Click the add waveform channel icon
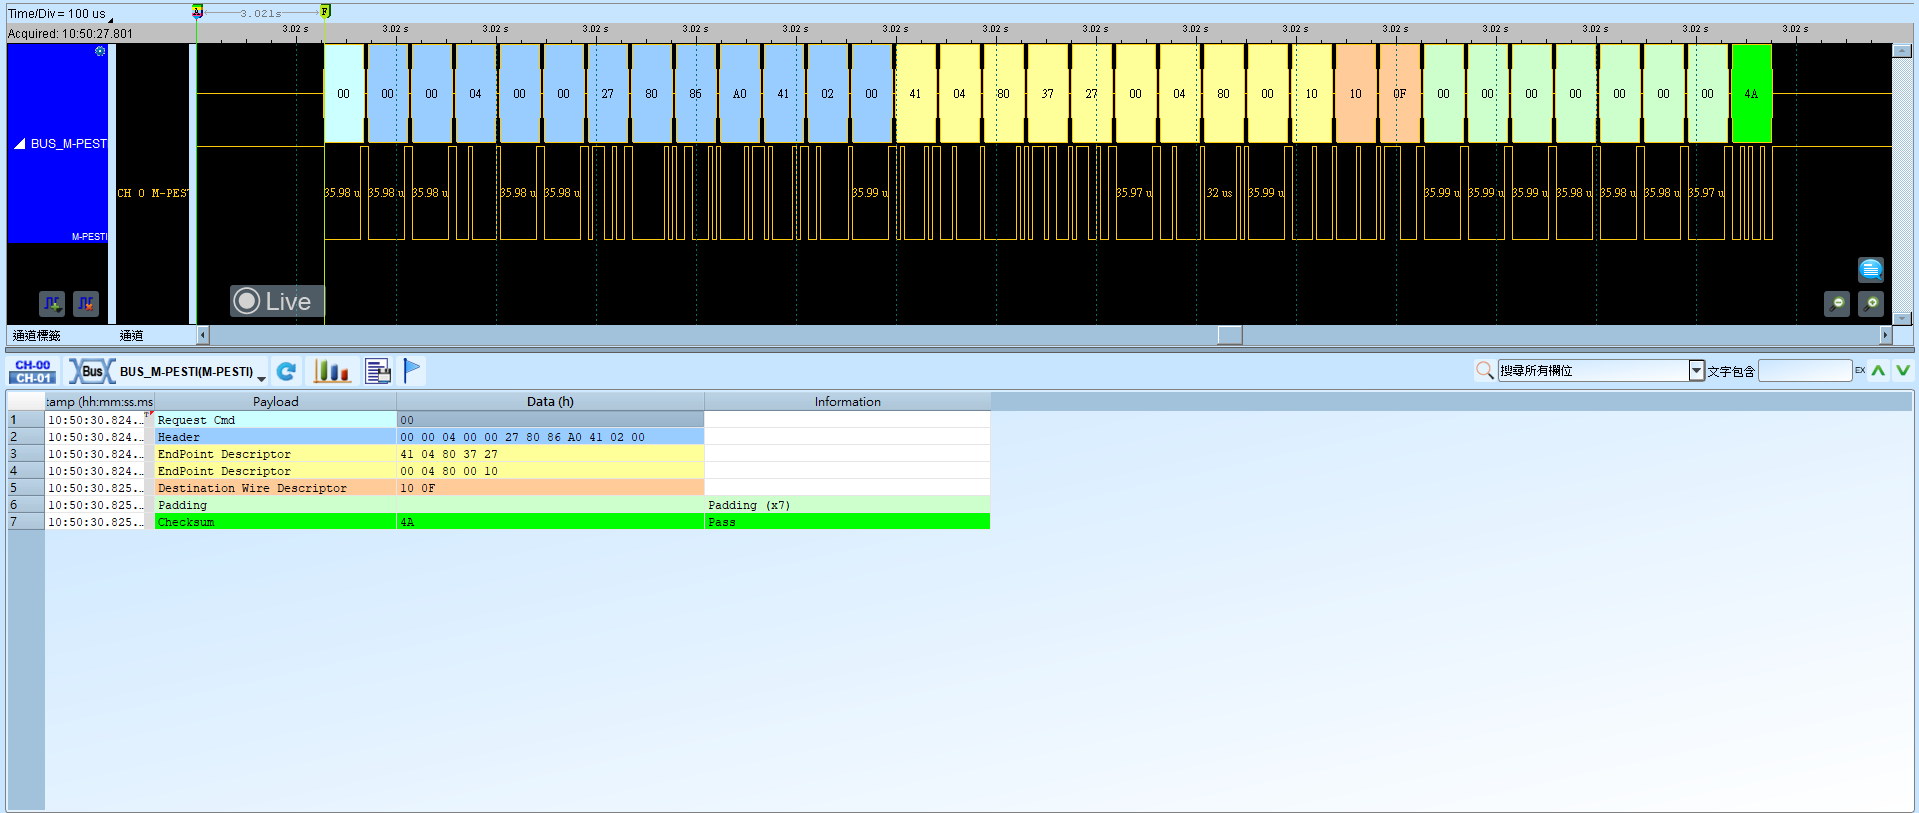1919x813 pixels. 52,303
